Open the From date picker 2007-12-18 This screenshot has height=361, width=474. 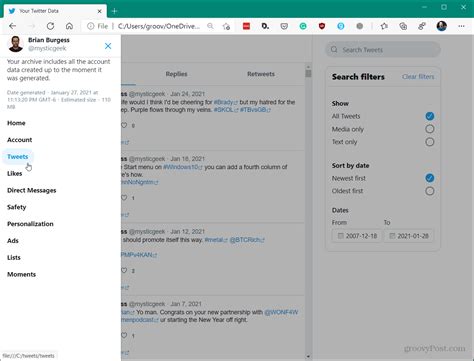(x=357, y=236)
